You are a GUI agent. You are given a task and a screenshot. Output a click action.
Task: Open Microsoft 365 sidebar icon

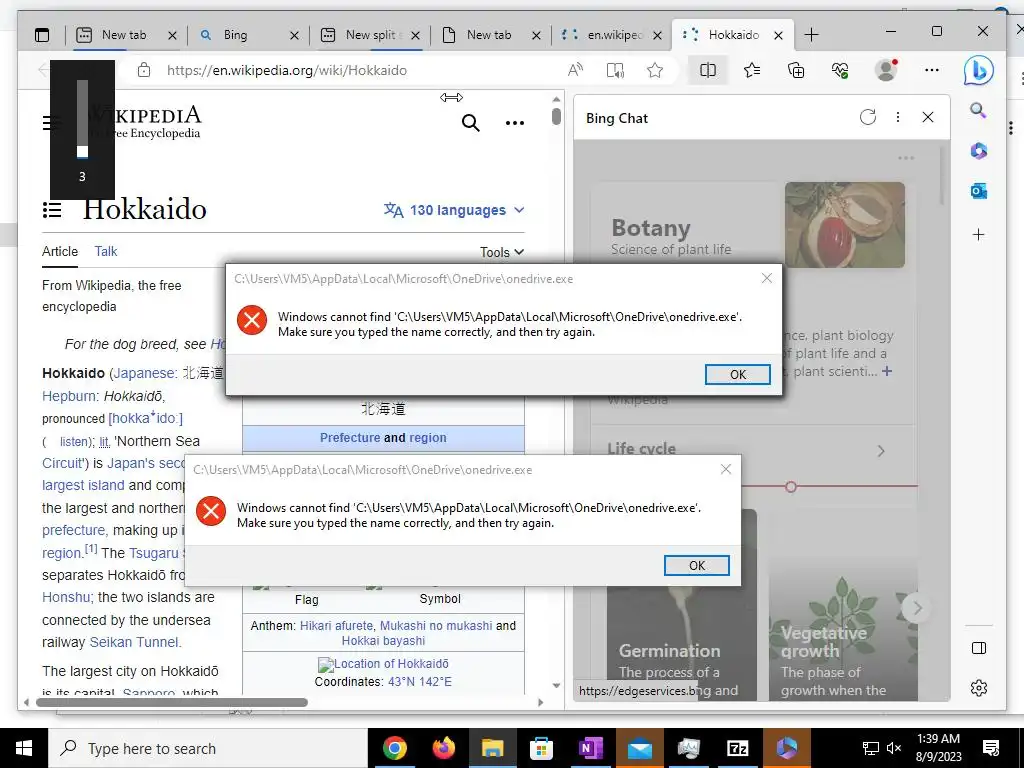[x=978, y=151]
